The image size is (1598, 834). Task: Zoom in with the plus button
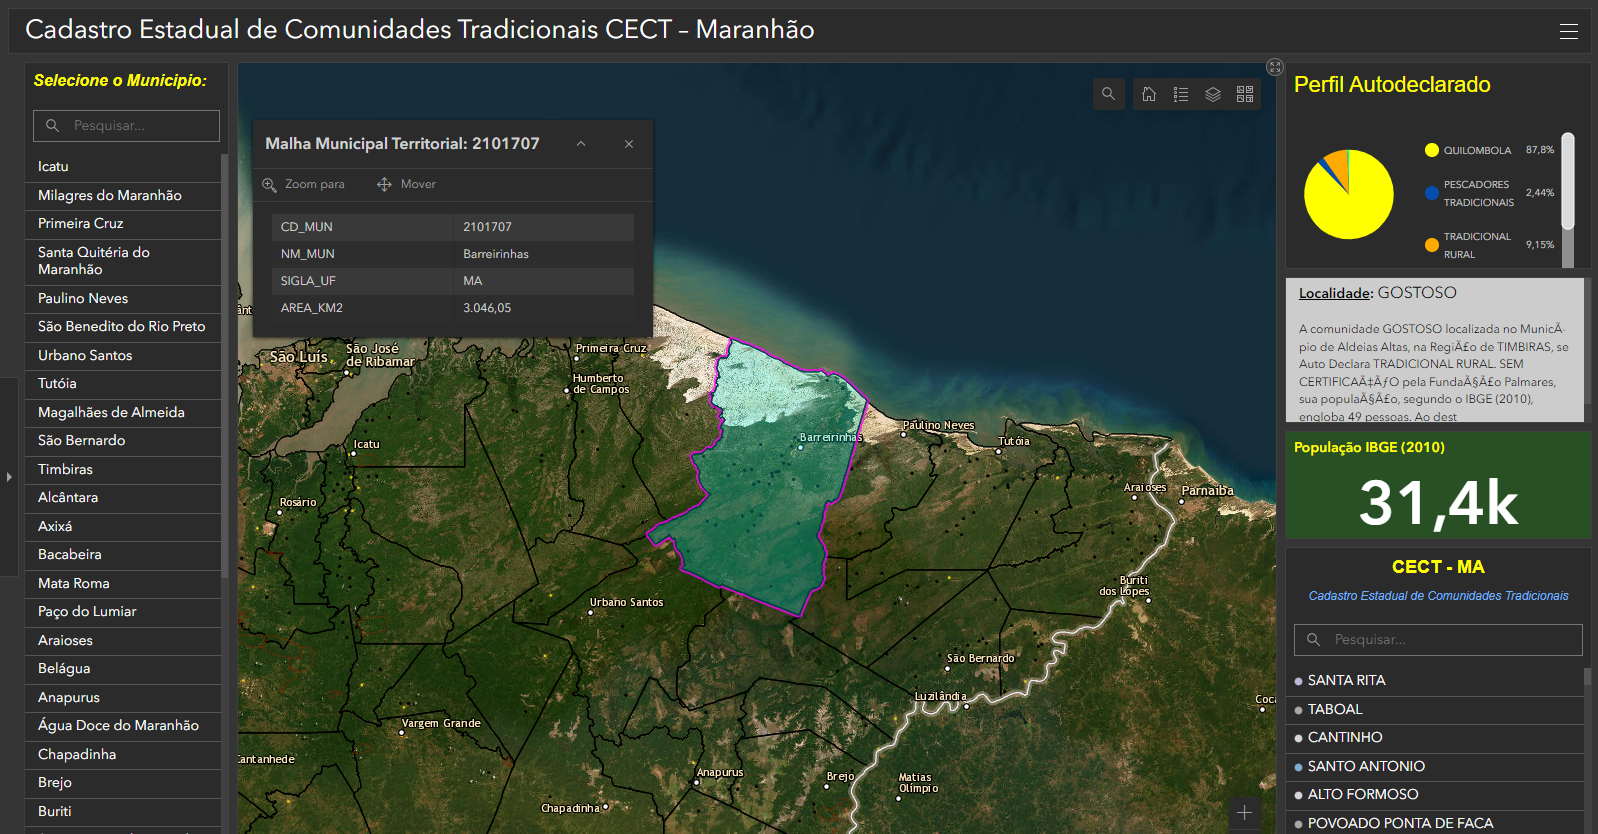[x=1244, y=813]
